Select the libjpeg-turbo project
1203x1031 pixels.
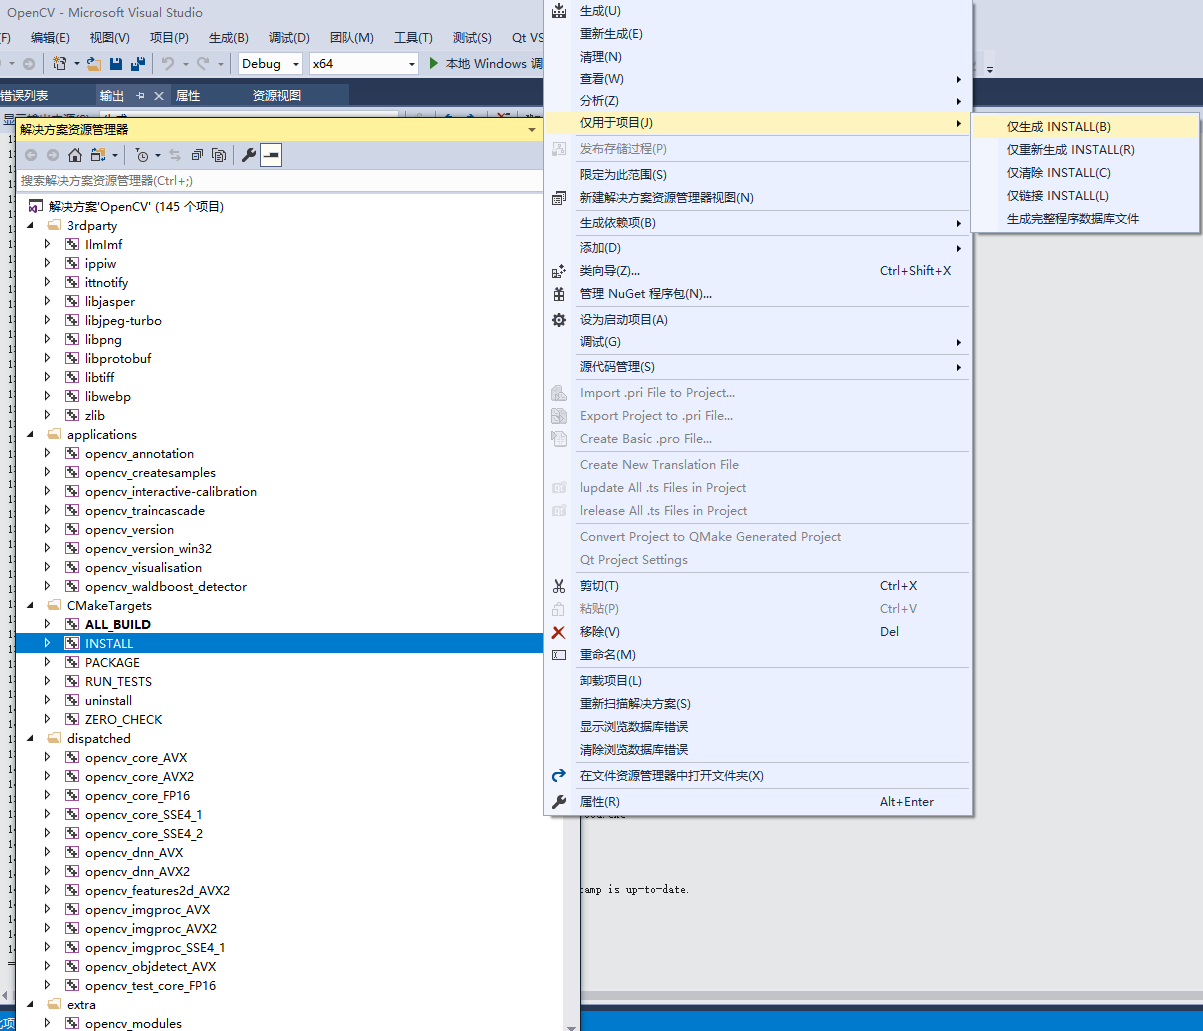[123, 321]
